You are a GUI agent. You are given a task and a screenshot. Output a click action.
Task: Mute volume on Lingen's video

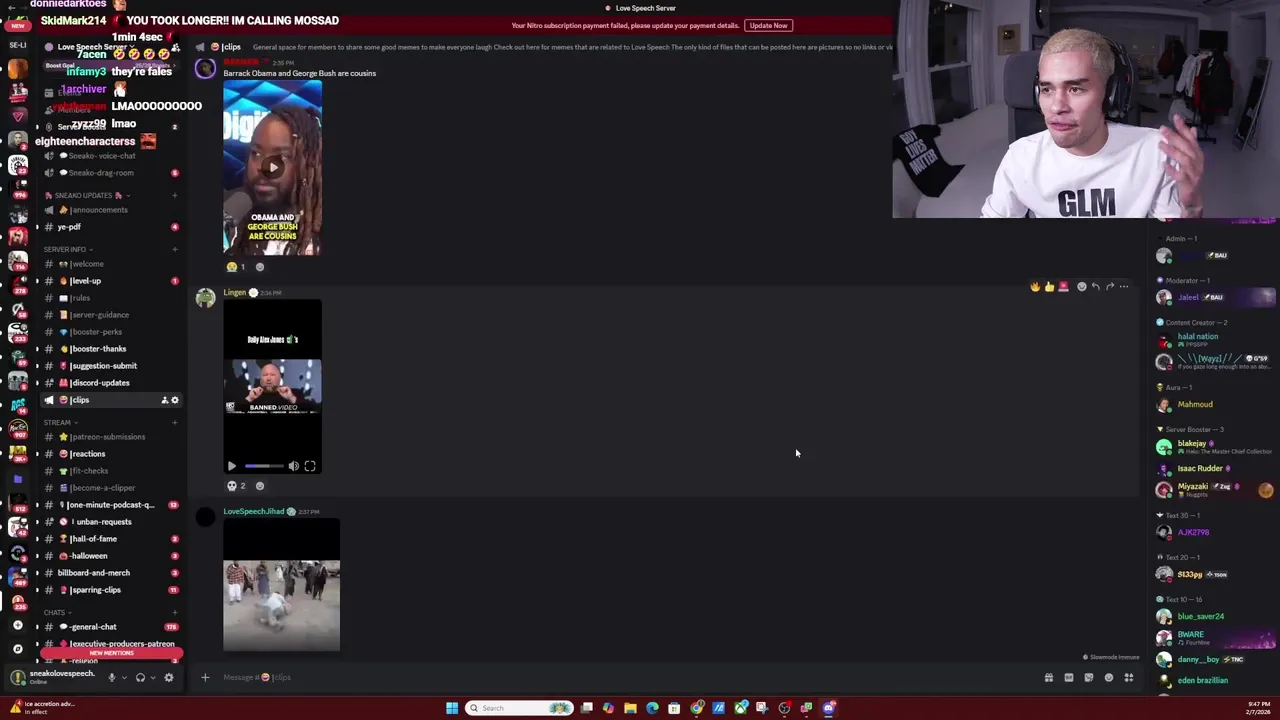(294, 466)
